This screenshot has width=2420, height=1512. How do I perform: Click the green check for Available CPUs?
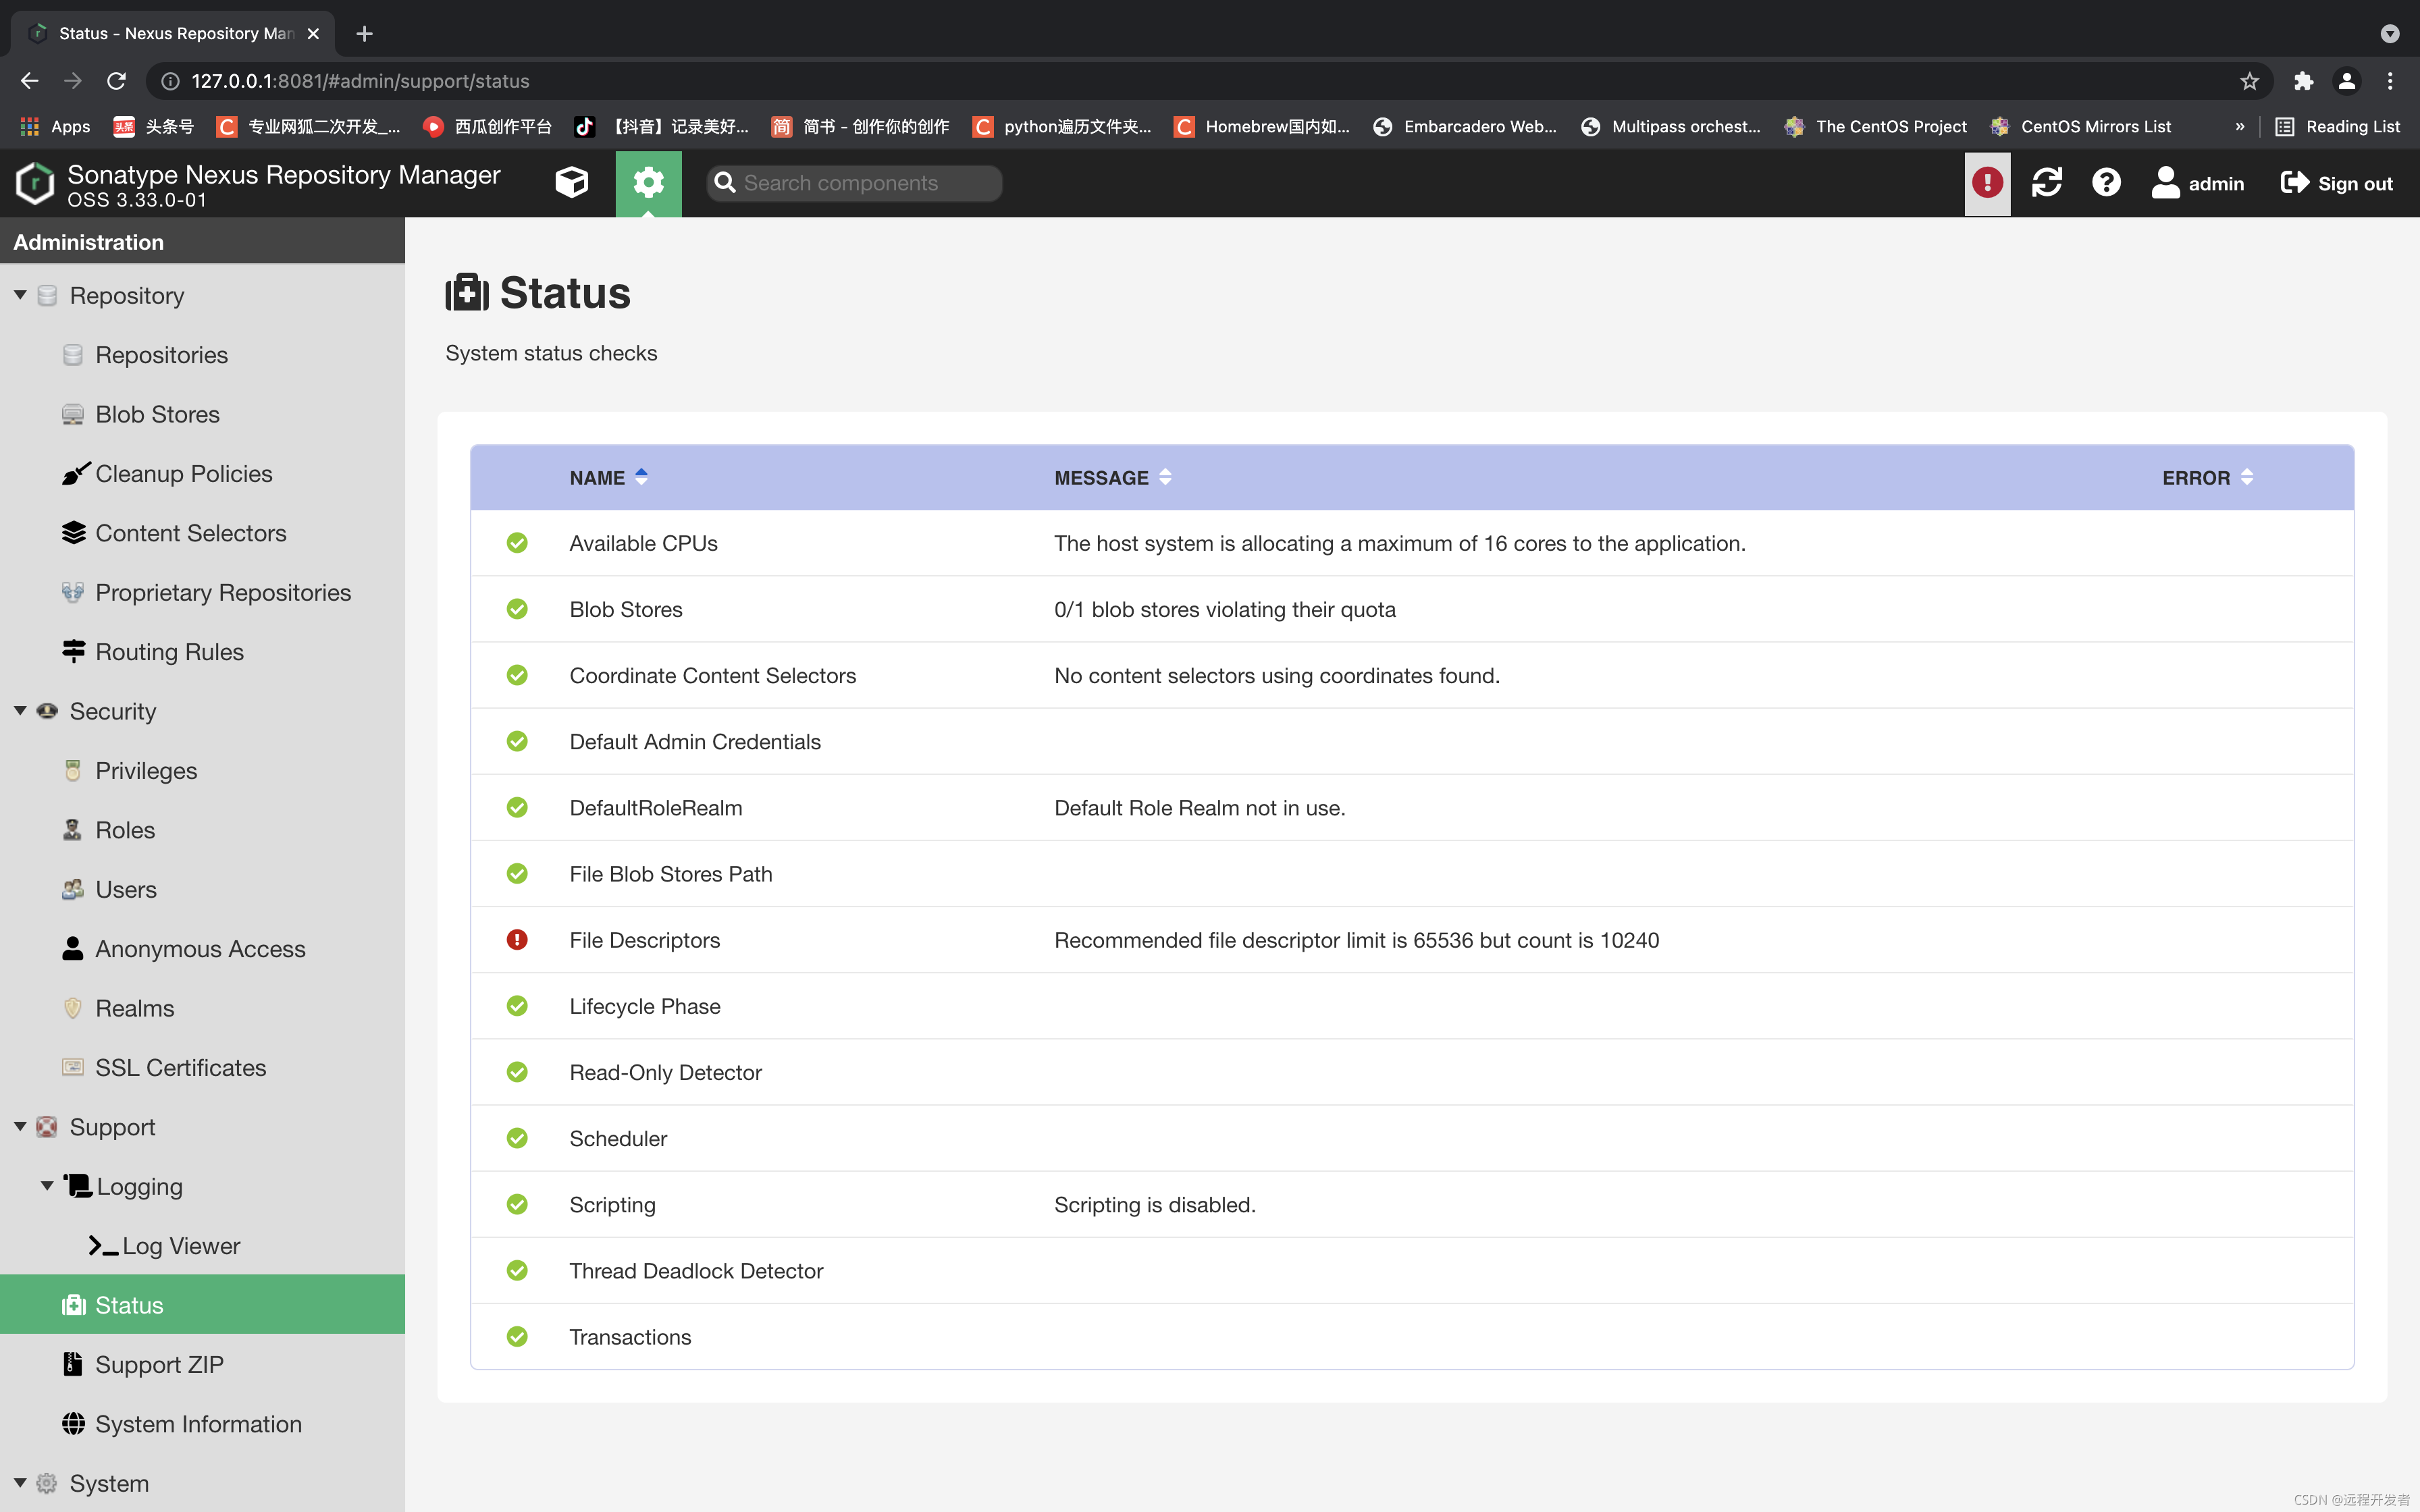pos(517,543)
